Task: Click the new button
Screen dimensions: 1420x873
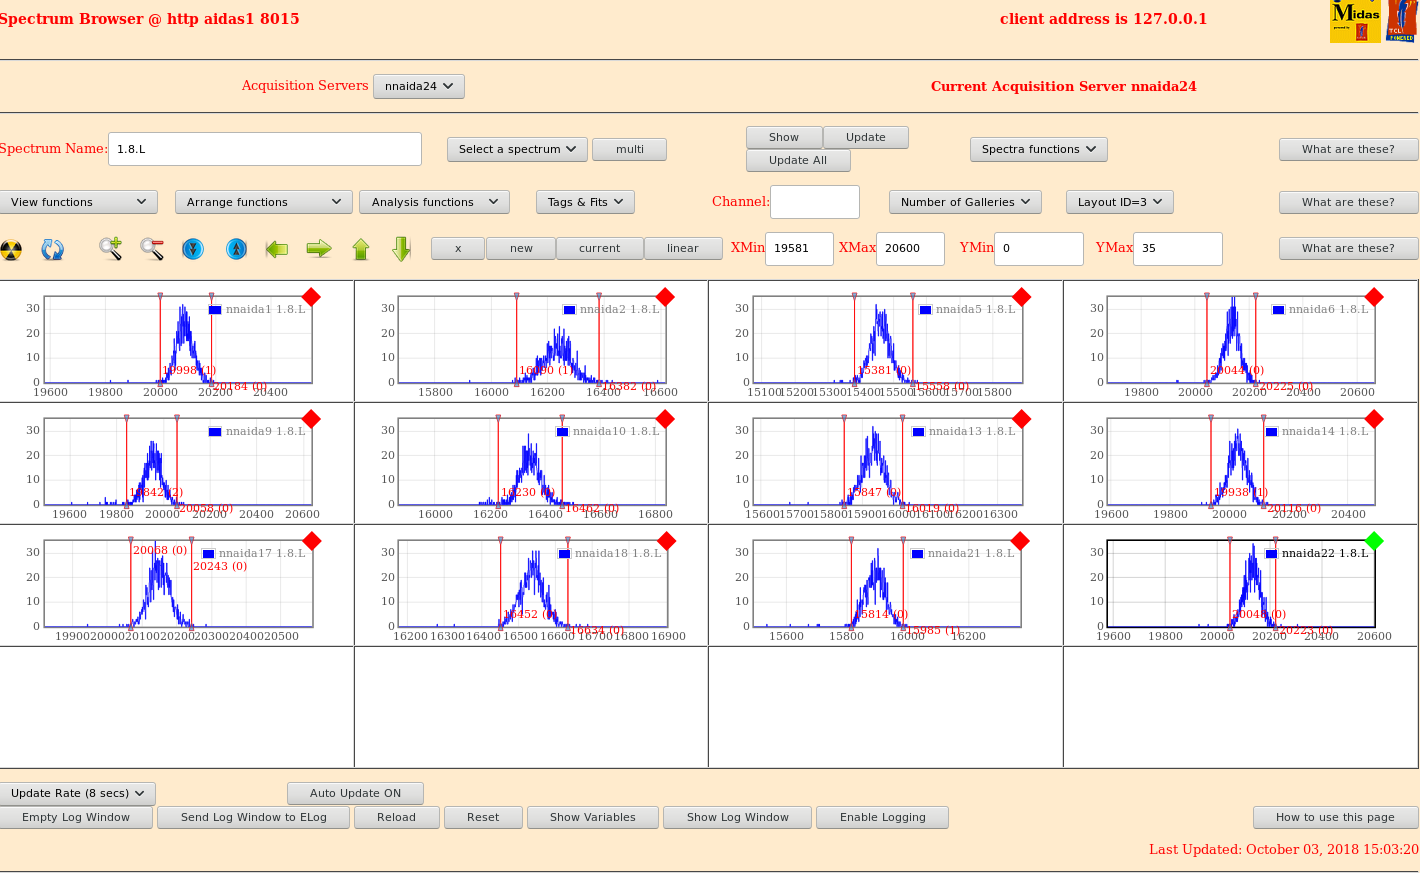Action: click(x=521, y=248)
